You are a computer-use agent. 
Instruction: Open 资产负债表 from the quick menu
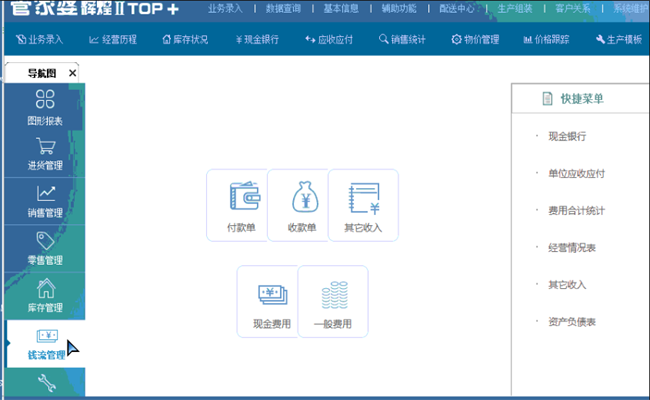pyautogui.click(x=572, y=322)
